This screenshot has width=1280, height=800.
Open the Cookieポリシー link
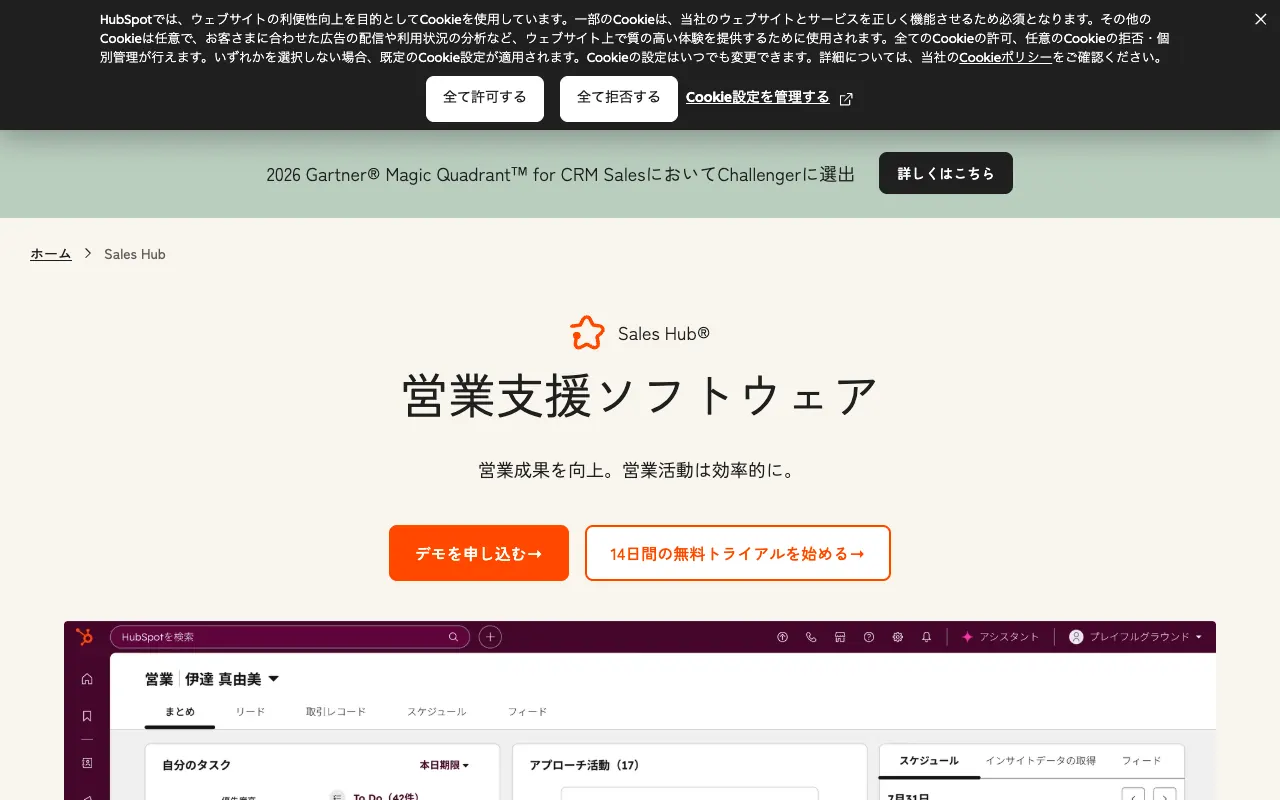tap(1006, 58)
